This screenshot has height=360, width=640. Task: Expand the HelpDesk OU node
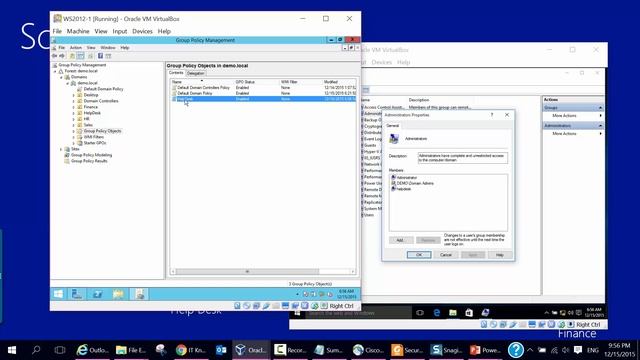[x=73, y=113]
